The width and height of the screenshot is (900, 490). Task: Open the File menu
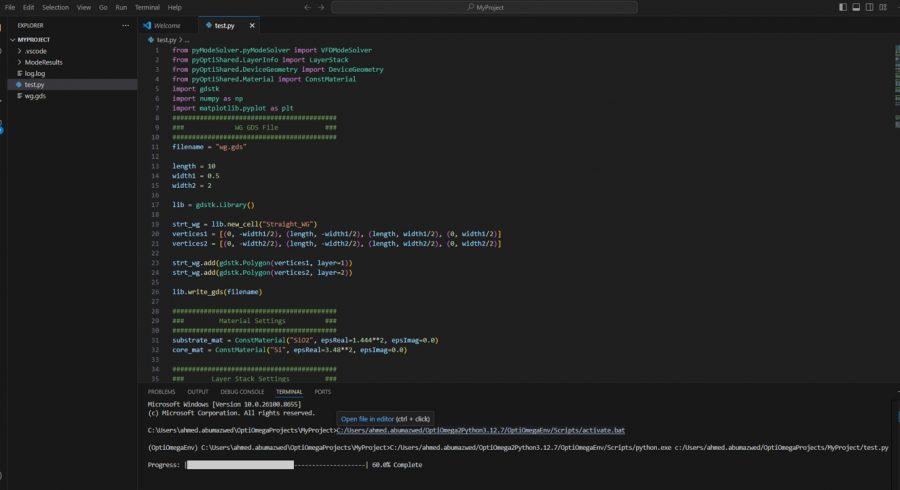tap(10, 7)
